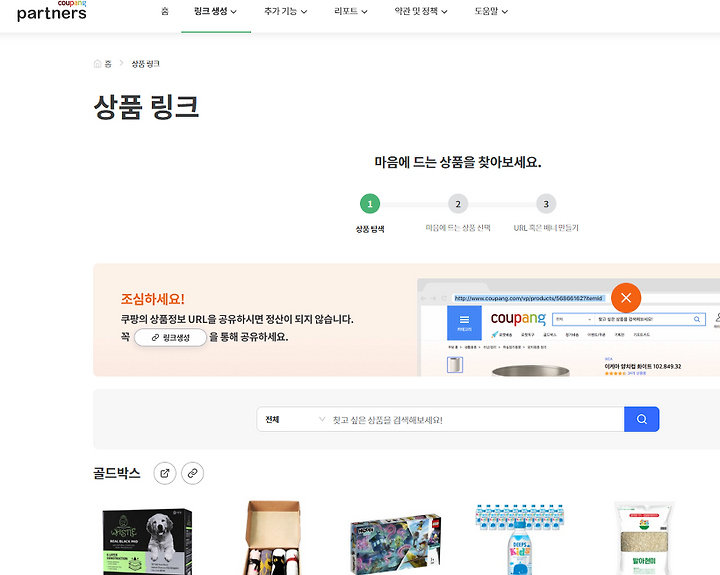Click the 상품 탐색 step label
The width and height of the screenshot is (720, 575).
tap(370, 229)
